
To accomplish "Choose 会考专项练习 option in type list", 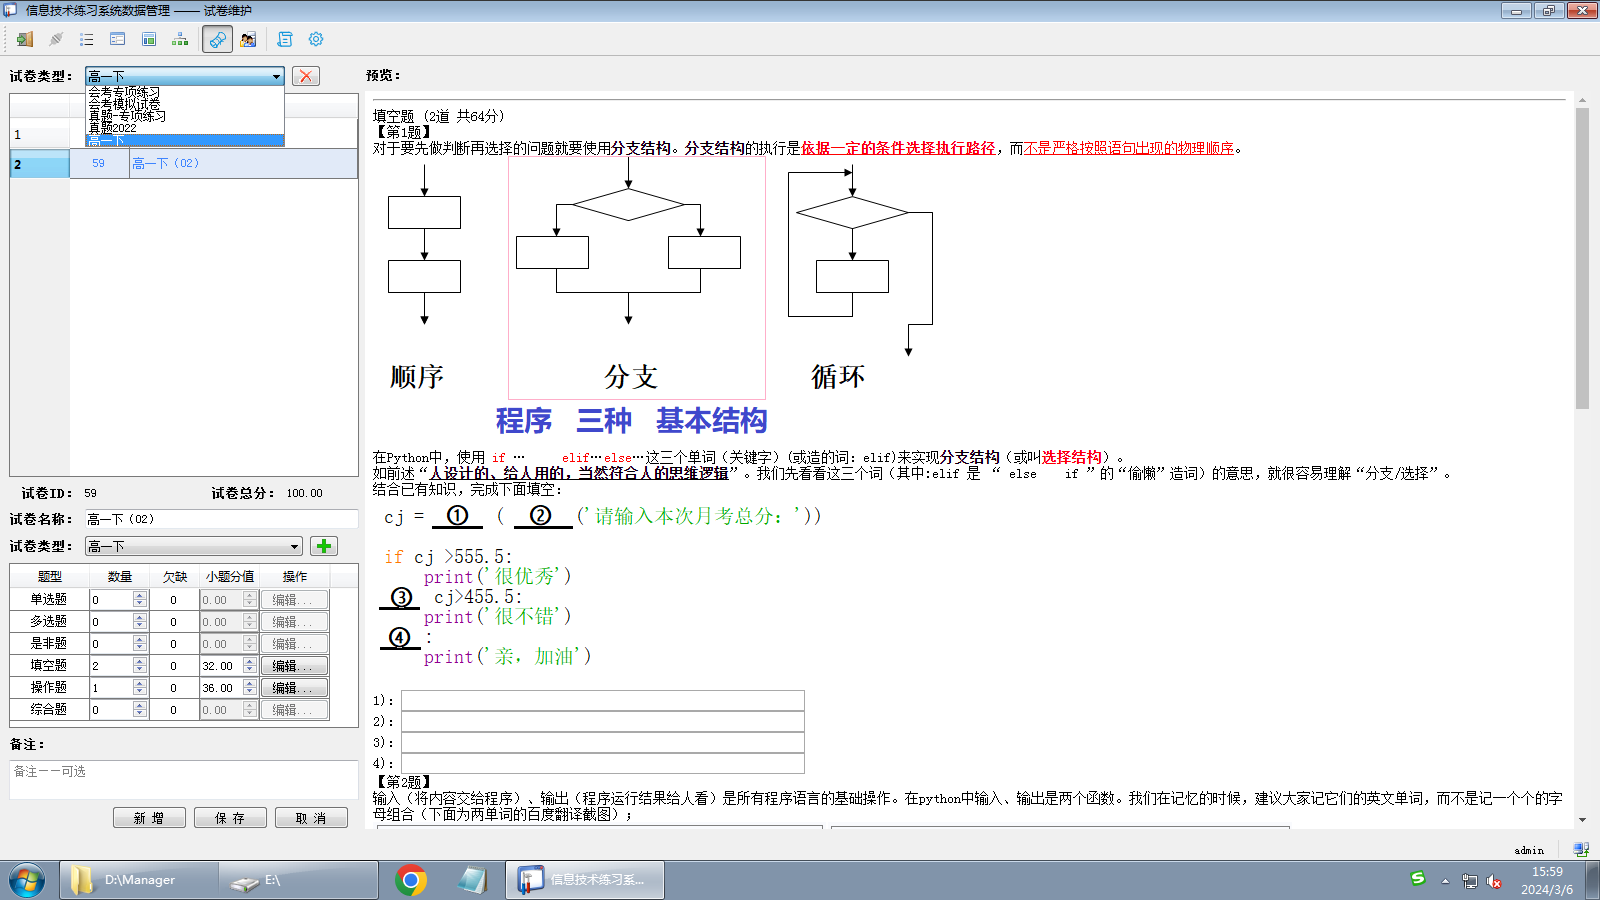I will (x=124, y=92).
